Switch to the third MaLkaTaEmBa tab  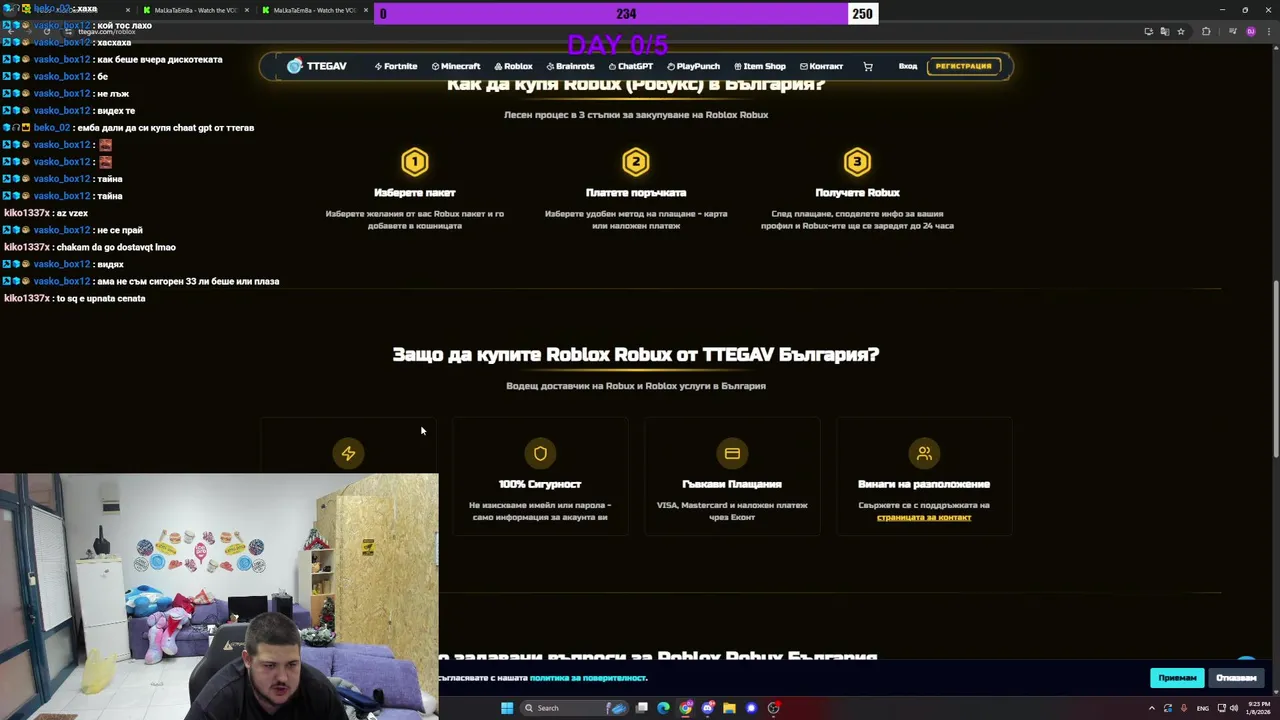point(315,10)
